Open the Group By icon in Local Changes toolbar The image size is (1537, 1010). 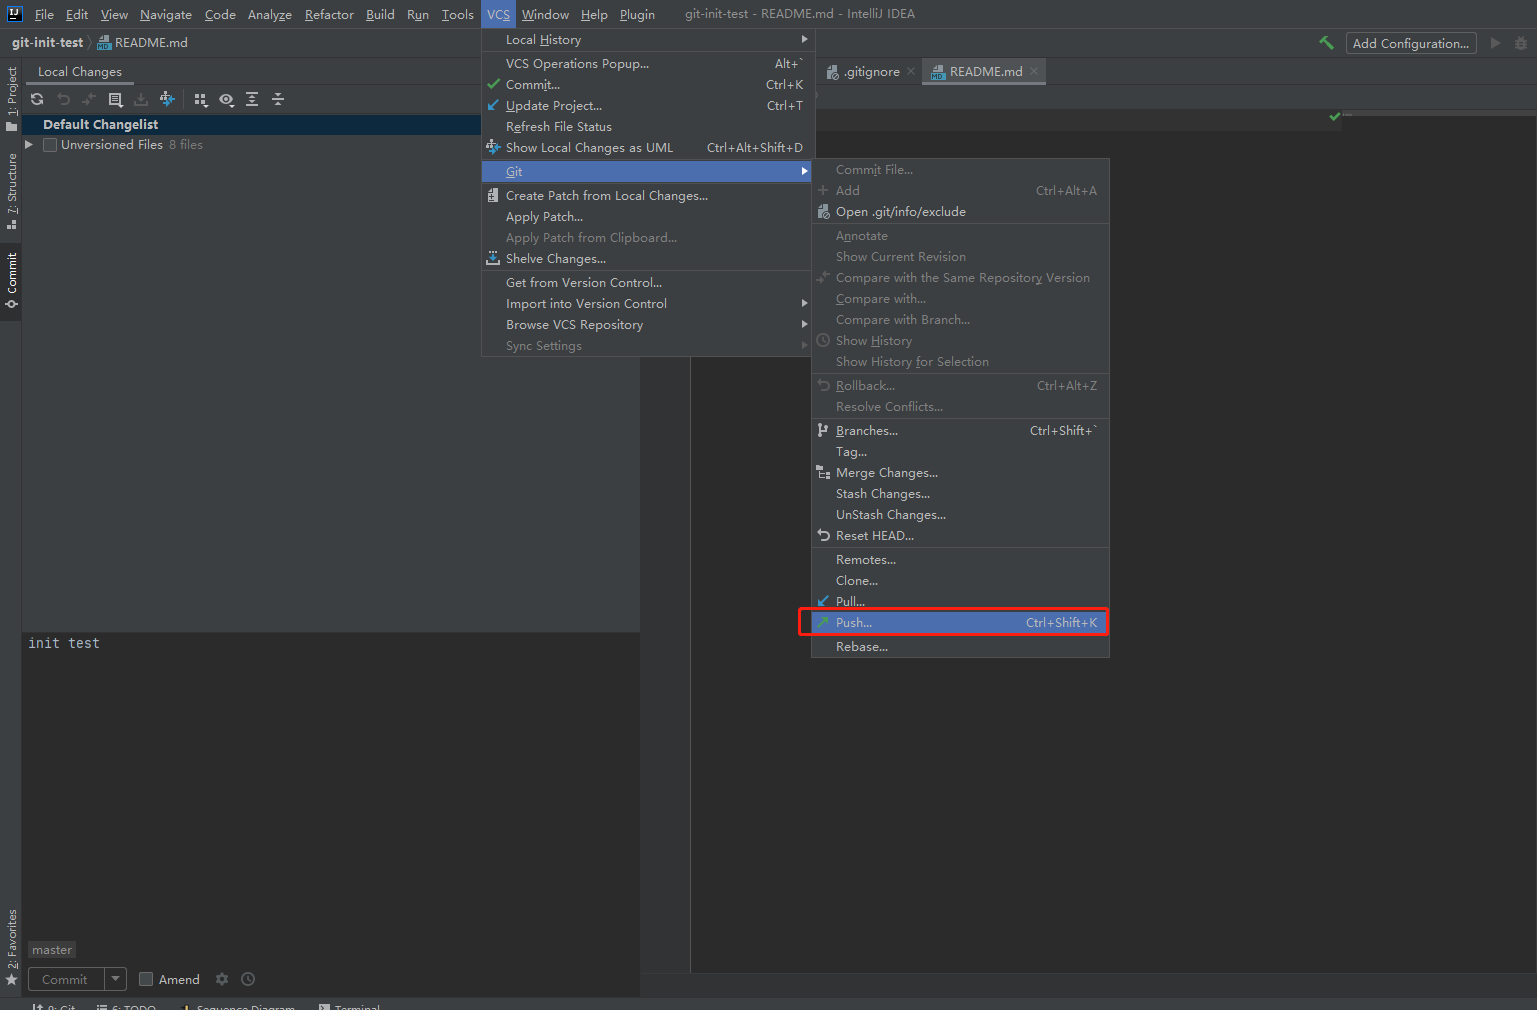201,99
